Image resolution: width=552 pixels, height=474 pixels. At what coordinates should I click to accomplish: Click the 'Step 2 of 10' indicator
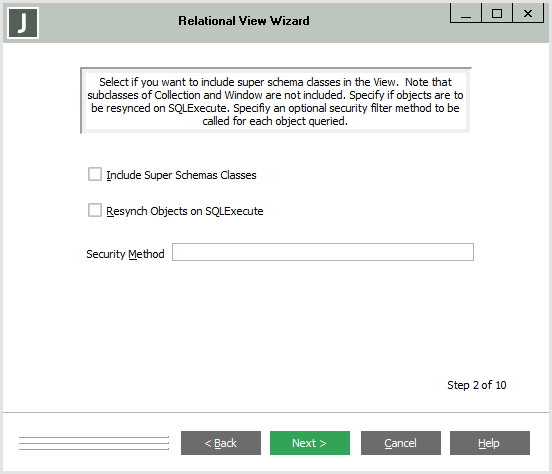(477, 385)
